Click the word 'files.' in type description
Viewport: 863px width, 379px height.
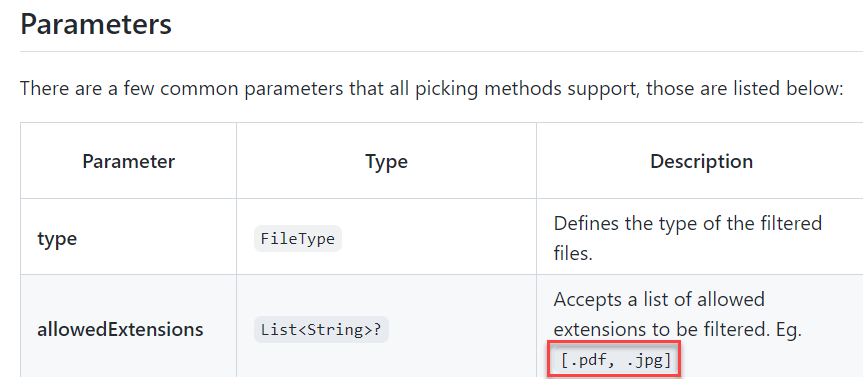(573, 255)
